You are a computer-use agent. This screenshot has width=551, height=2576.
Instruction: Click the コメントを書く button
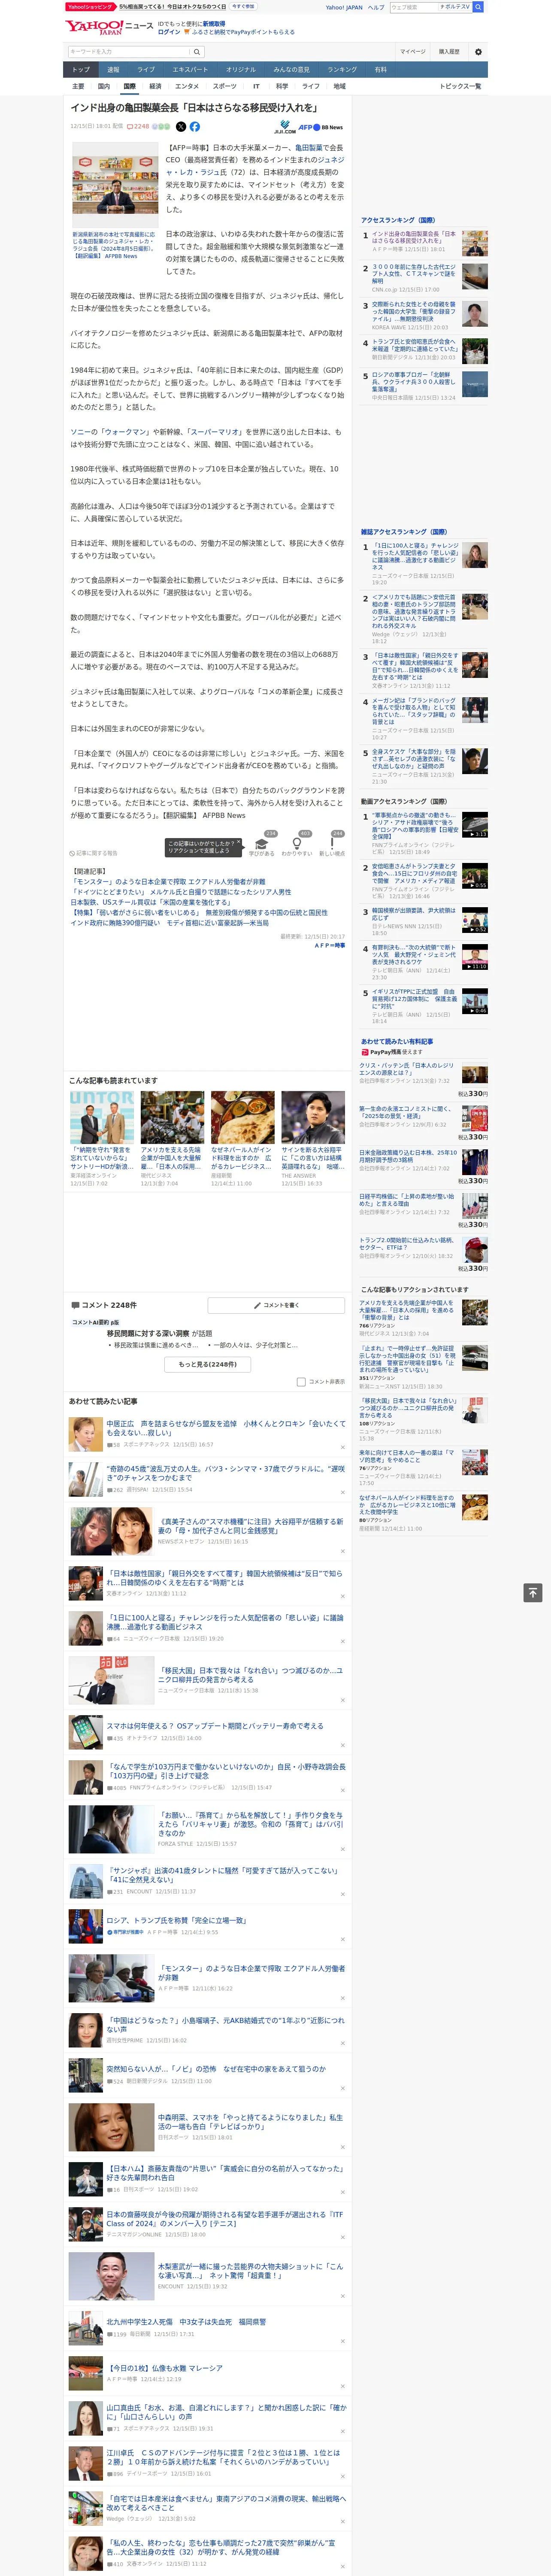[276, 1305]
